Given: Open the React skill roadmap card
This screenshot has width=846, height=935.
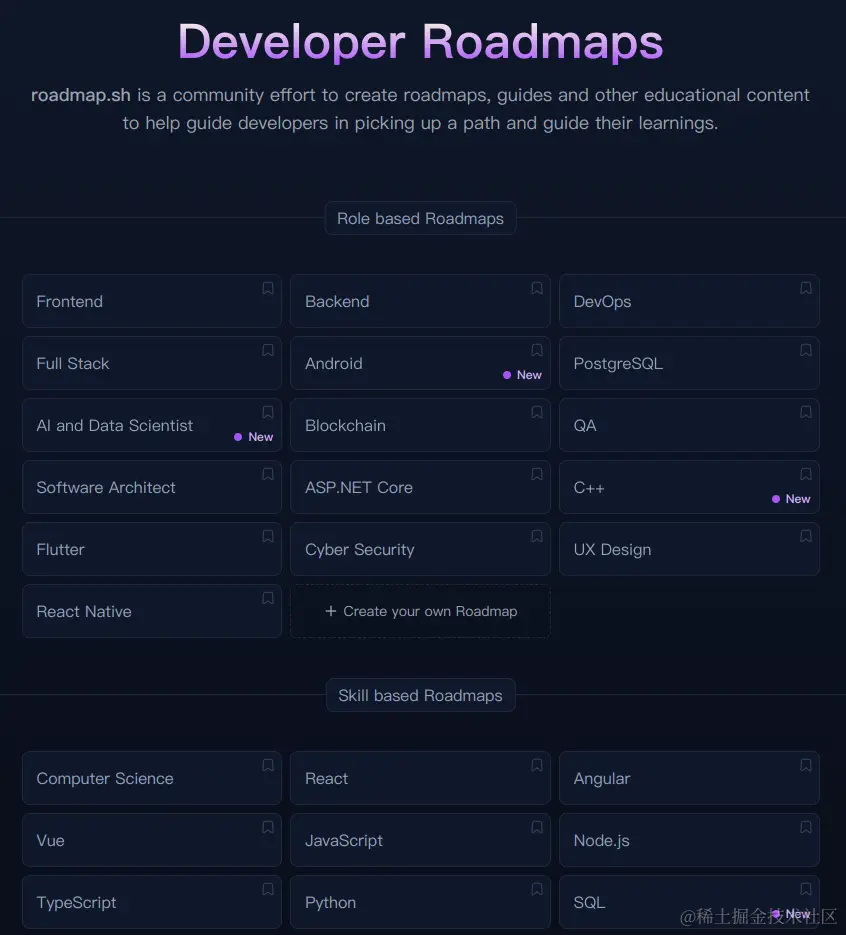Looking at the screenshot, I should (x=420, y=778).
